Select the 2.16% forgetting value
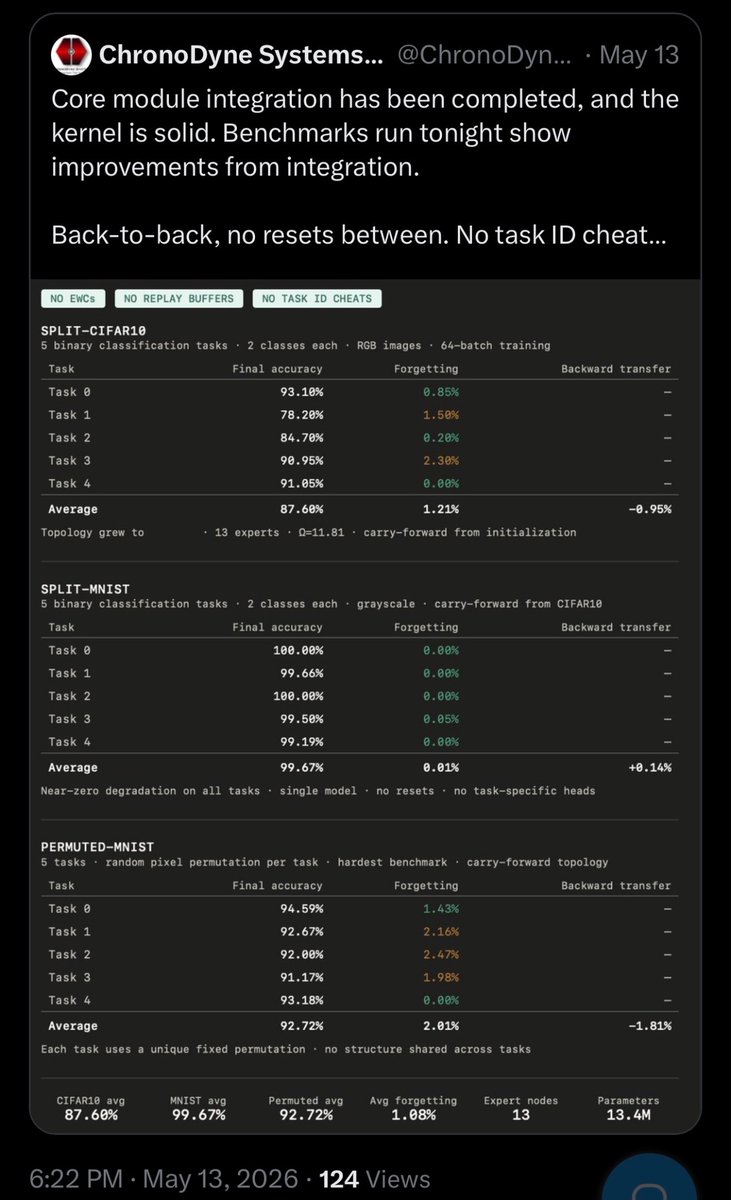 point(441,931)
